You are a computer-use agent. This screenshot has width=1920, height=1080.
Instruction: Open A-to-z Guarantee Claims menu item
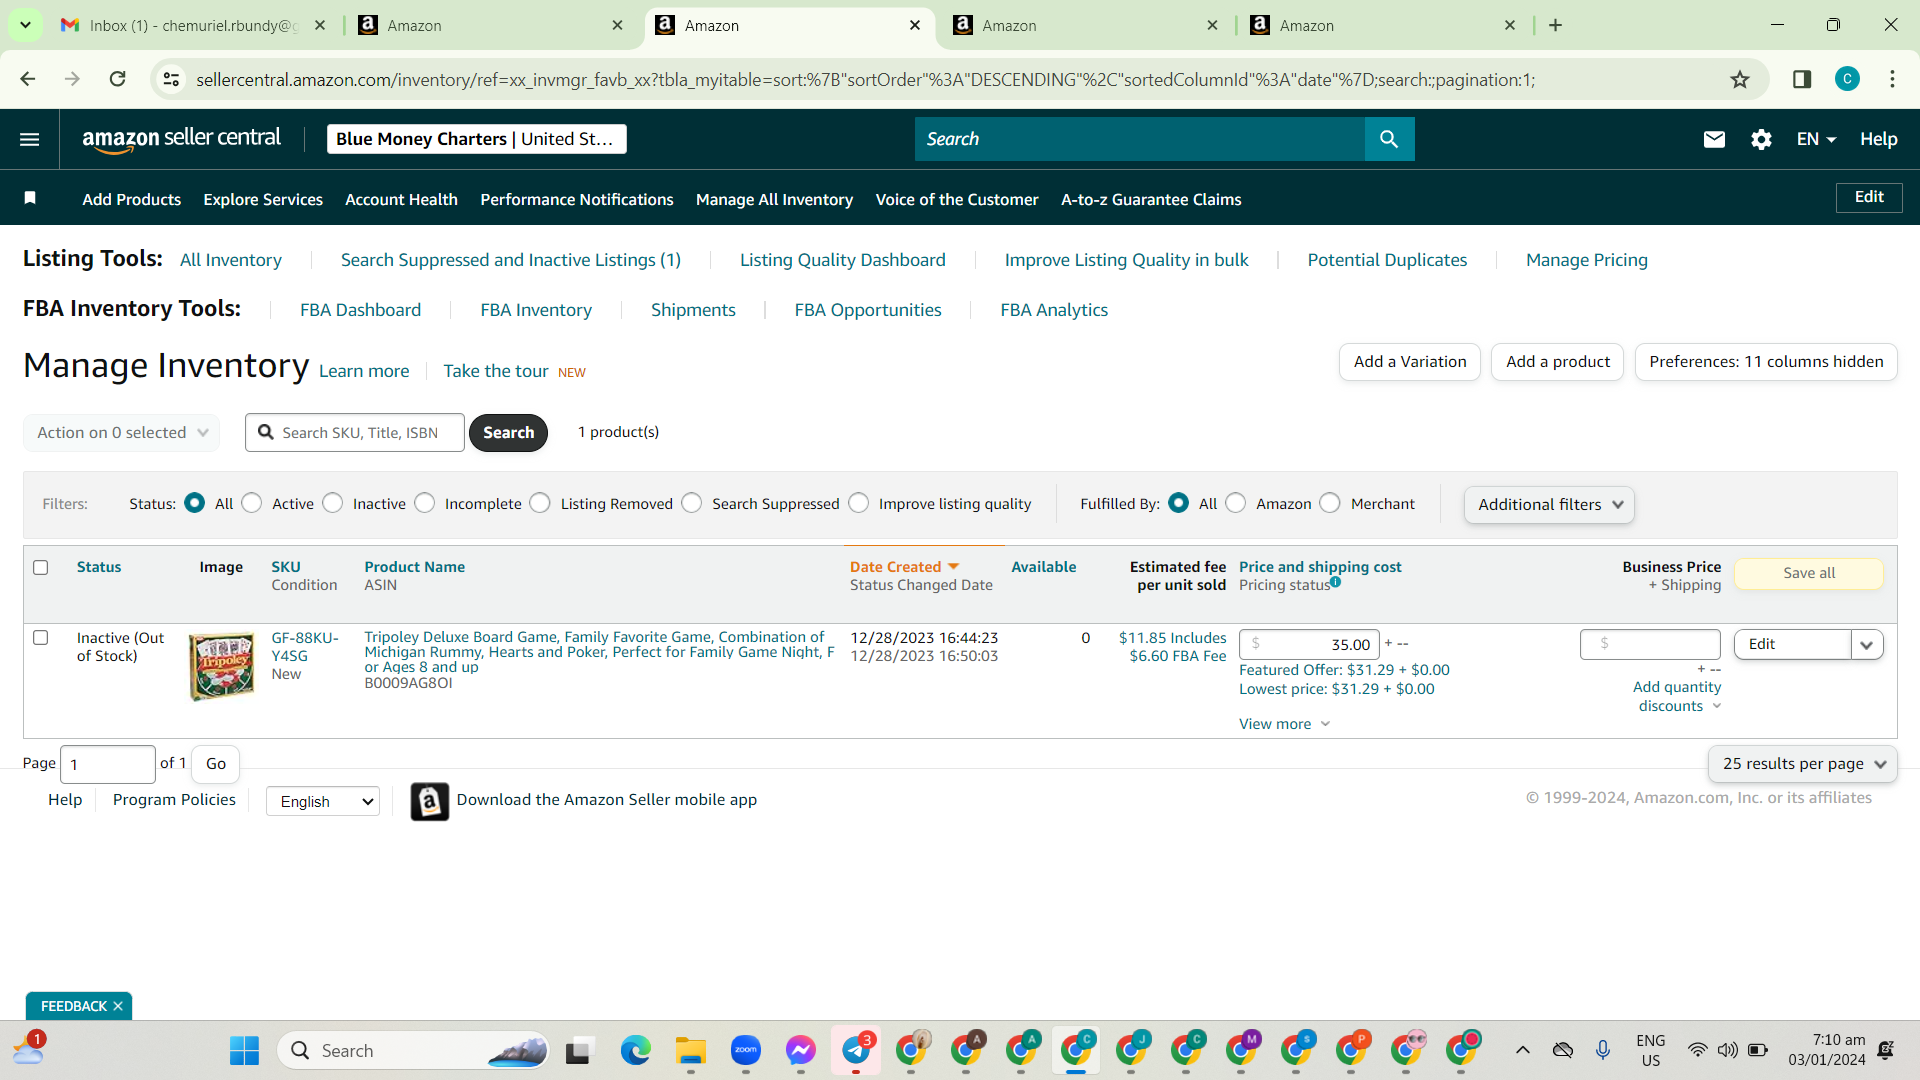[x=1151, y=199]
